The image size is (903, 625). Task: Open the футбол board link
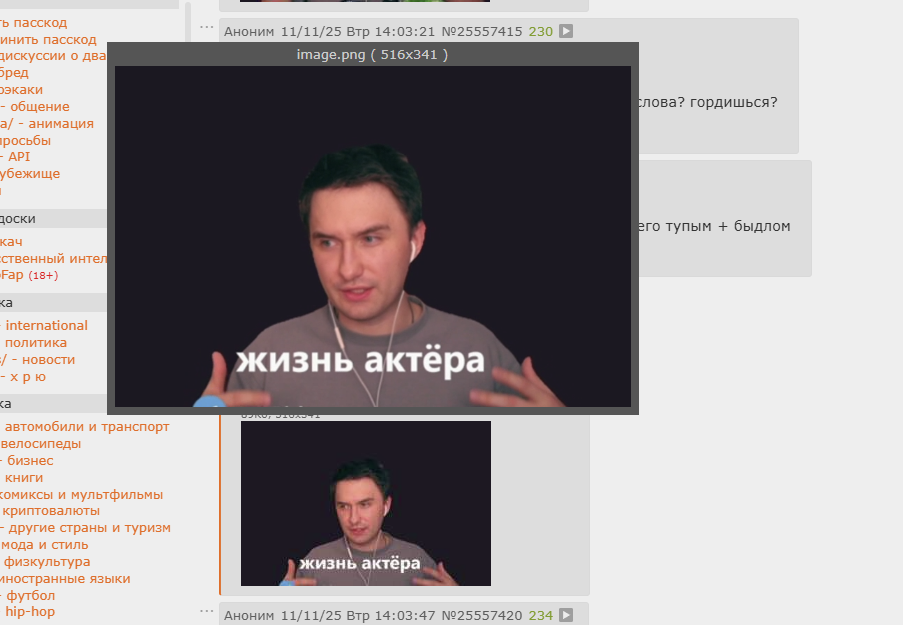pyautogui.click(x=28, y=596)
